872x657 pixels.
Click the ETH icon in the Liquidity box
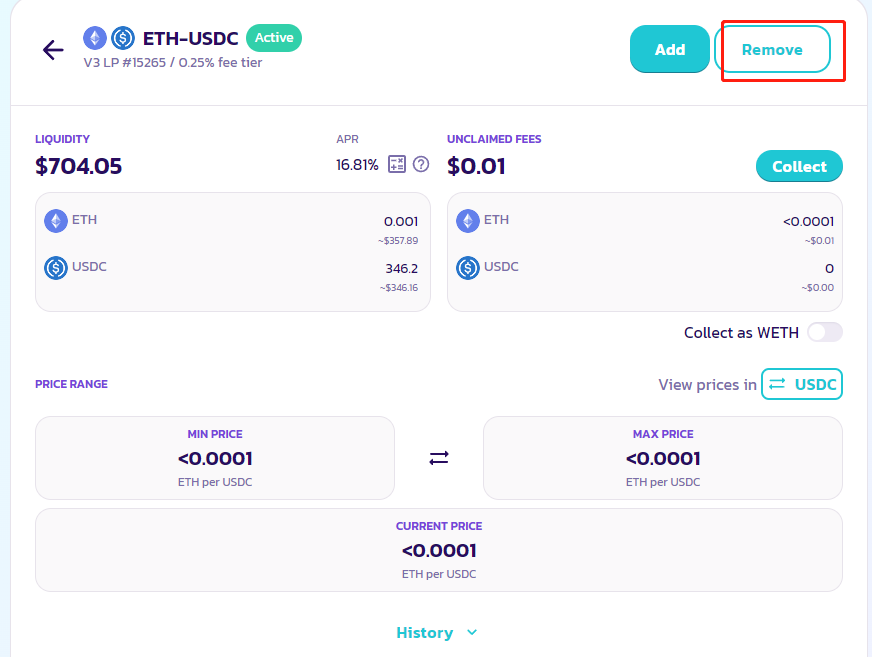point(56,221)
